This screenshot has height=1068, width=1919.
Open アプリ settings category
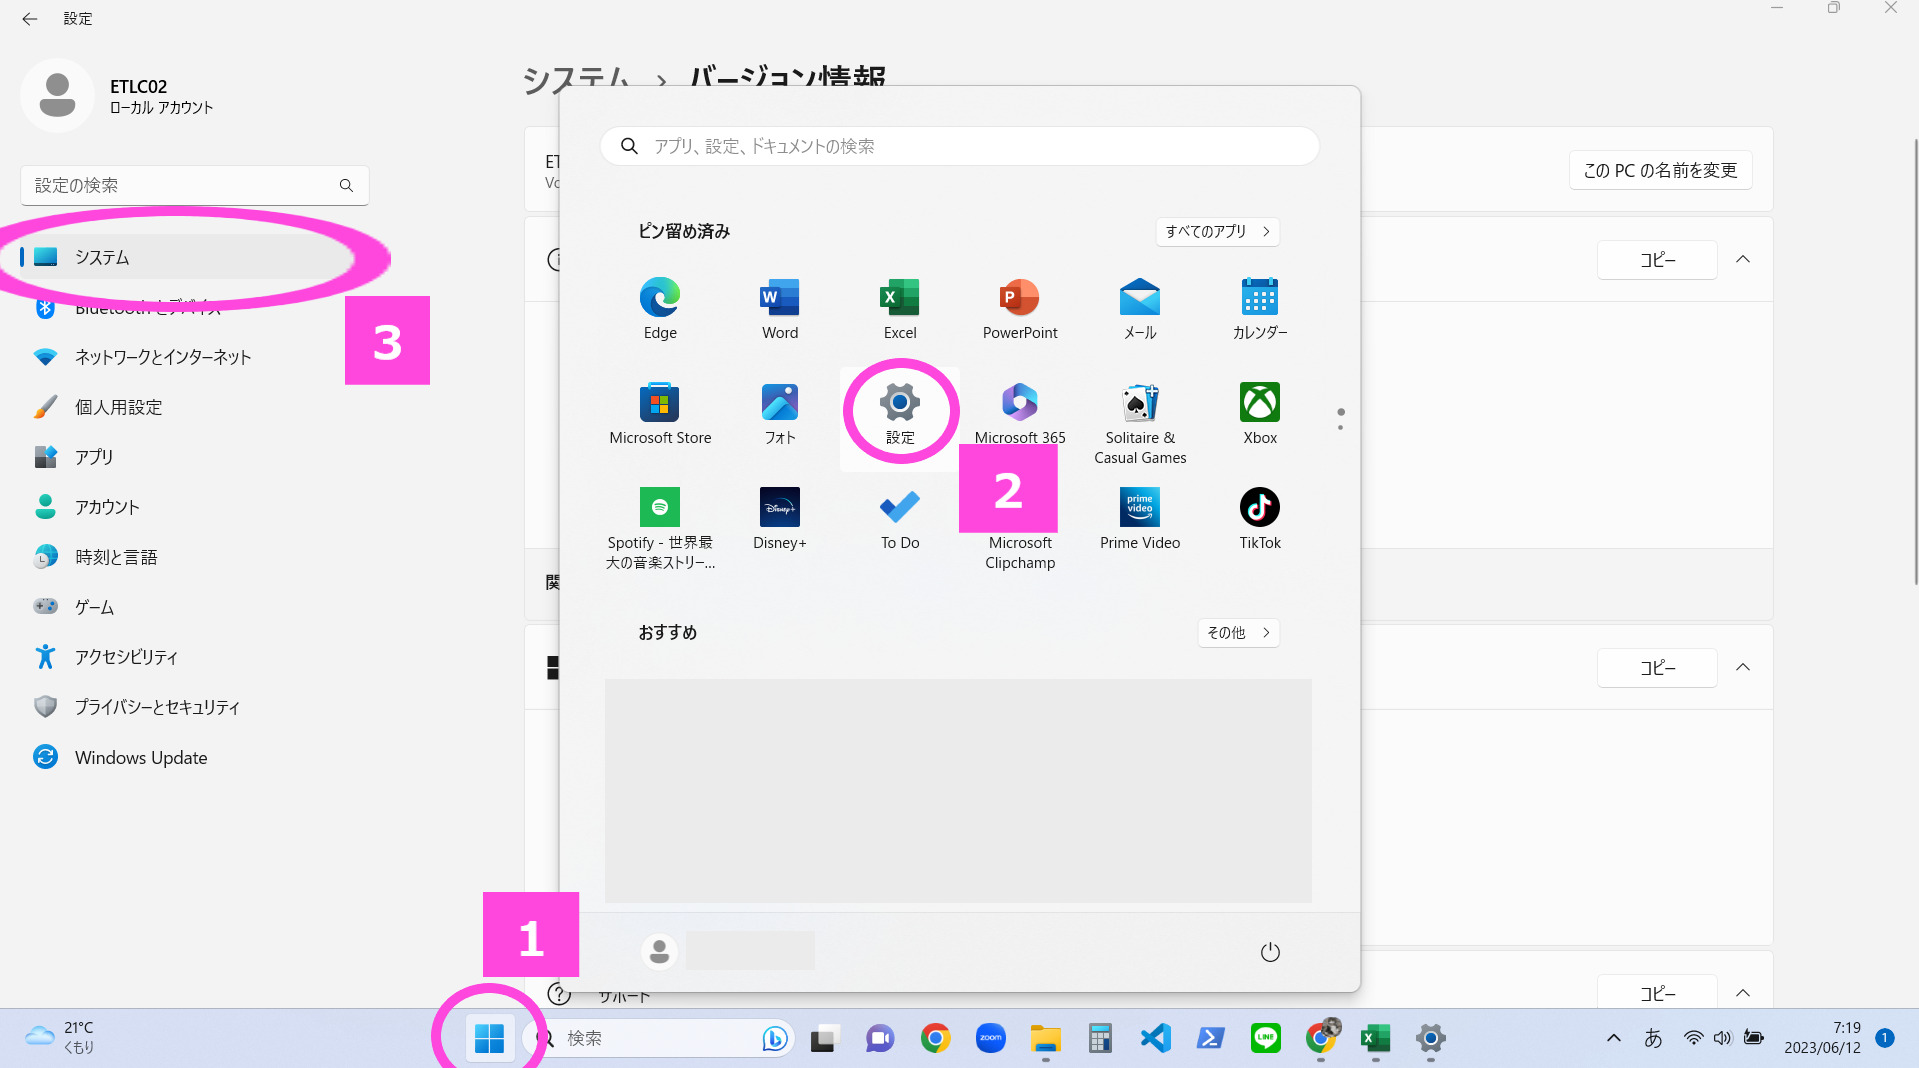(x=194, y=457)
